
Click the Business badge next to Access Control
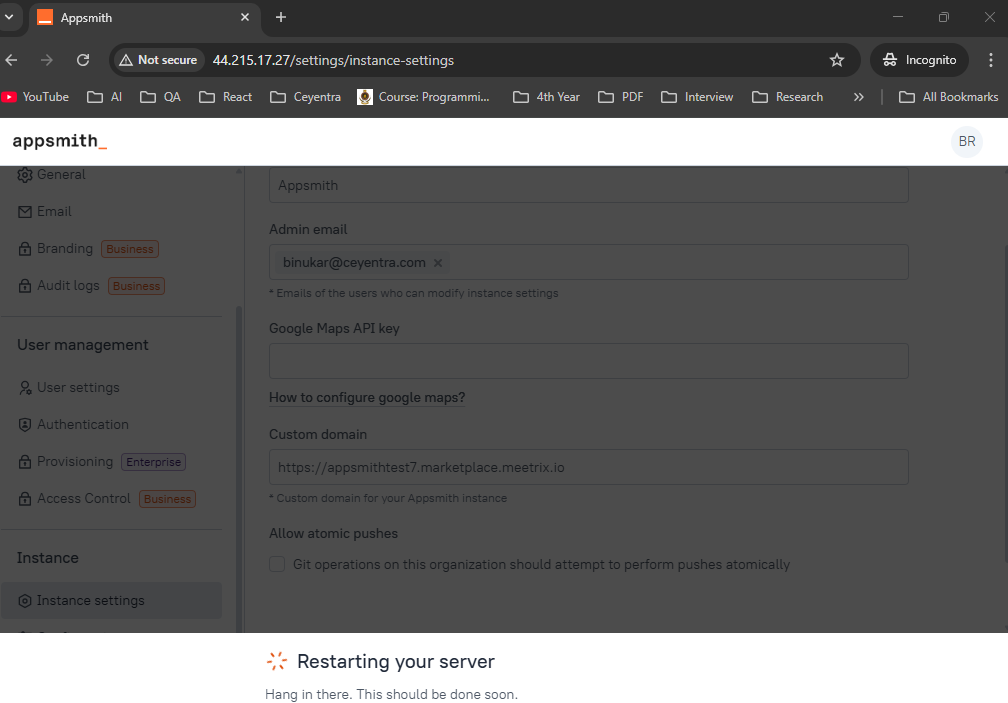pos(168,499)
